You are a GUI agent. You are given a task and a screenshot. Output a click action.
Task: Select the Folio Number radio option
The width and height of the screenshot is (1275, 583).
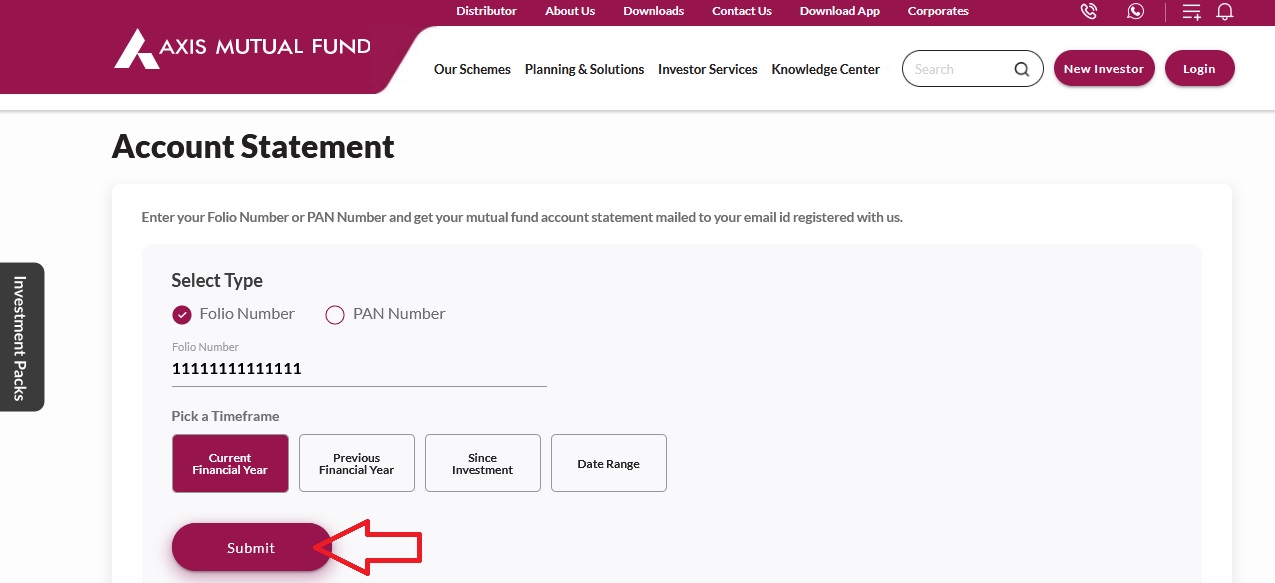[x=182, y=314]
